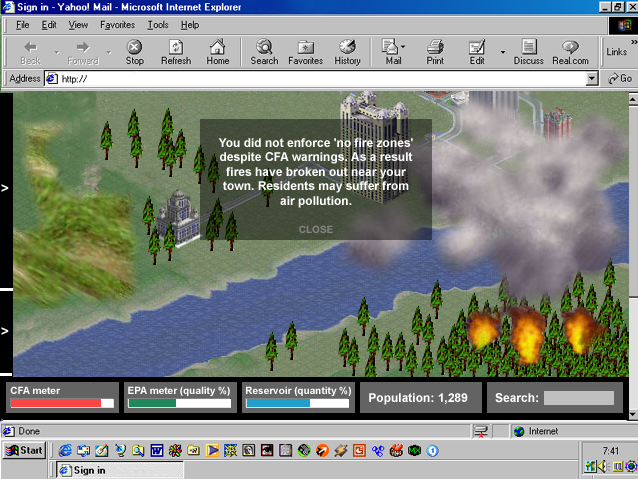This screenshot has width=638, height=479.
Task: Open the Favorites toolbar button
Action: (306, 52)
